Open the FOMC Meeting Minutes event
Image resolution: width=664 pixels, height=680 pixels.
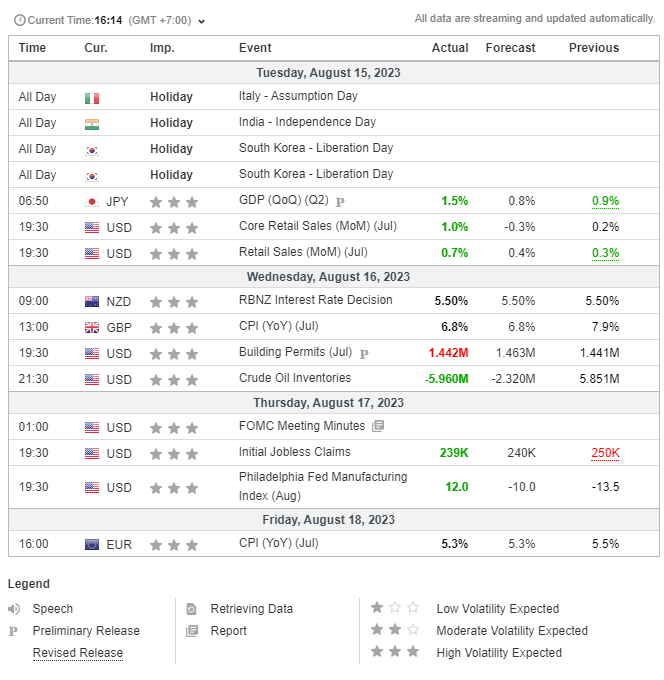point(302,426)
